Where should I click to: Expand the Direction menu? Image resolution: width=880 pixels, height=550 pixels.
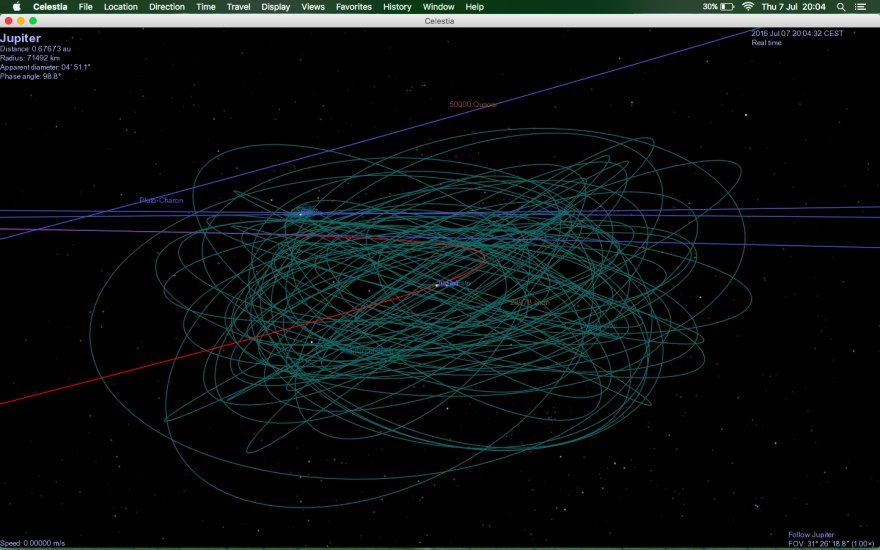pos(167,7)
